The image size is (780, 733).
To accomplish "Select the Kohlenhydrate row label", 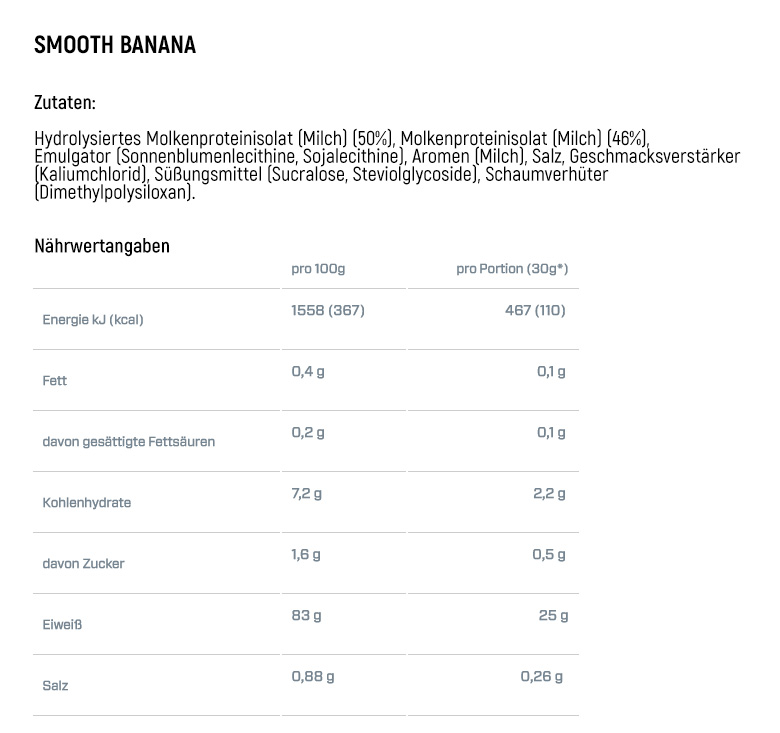I will coord(87,503).
